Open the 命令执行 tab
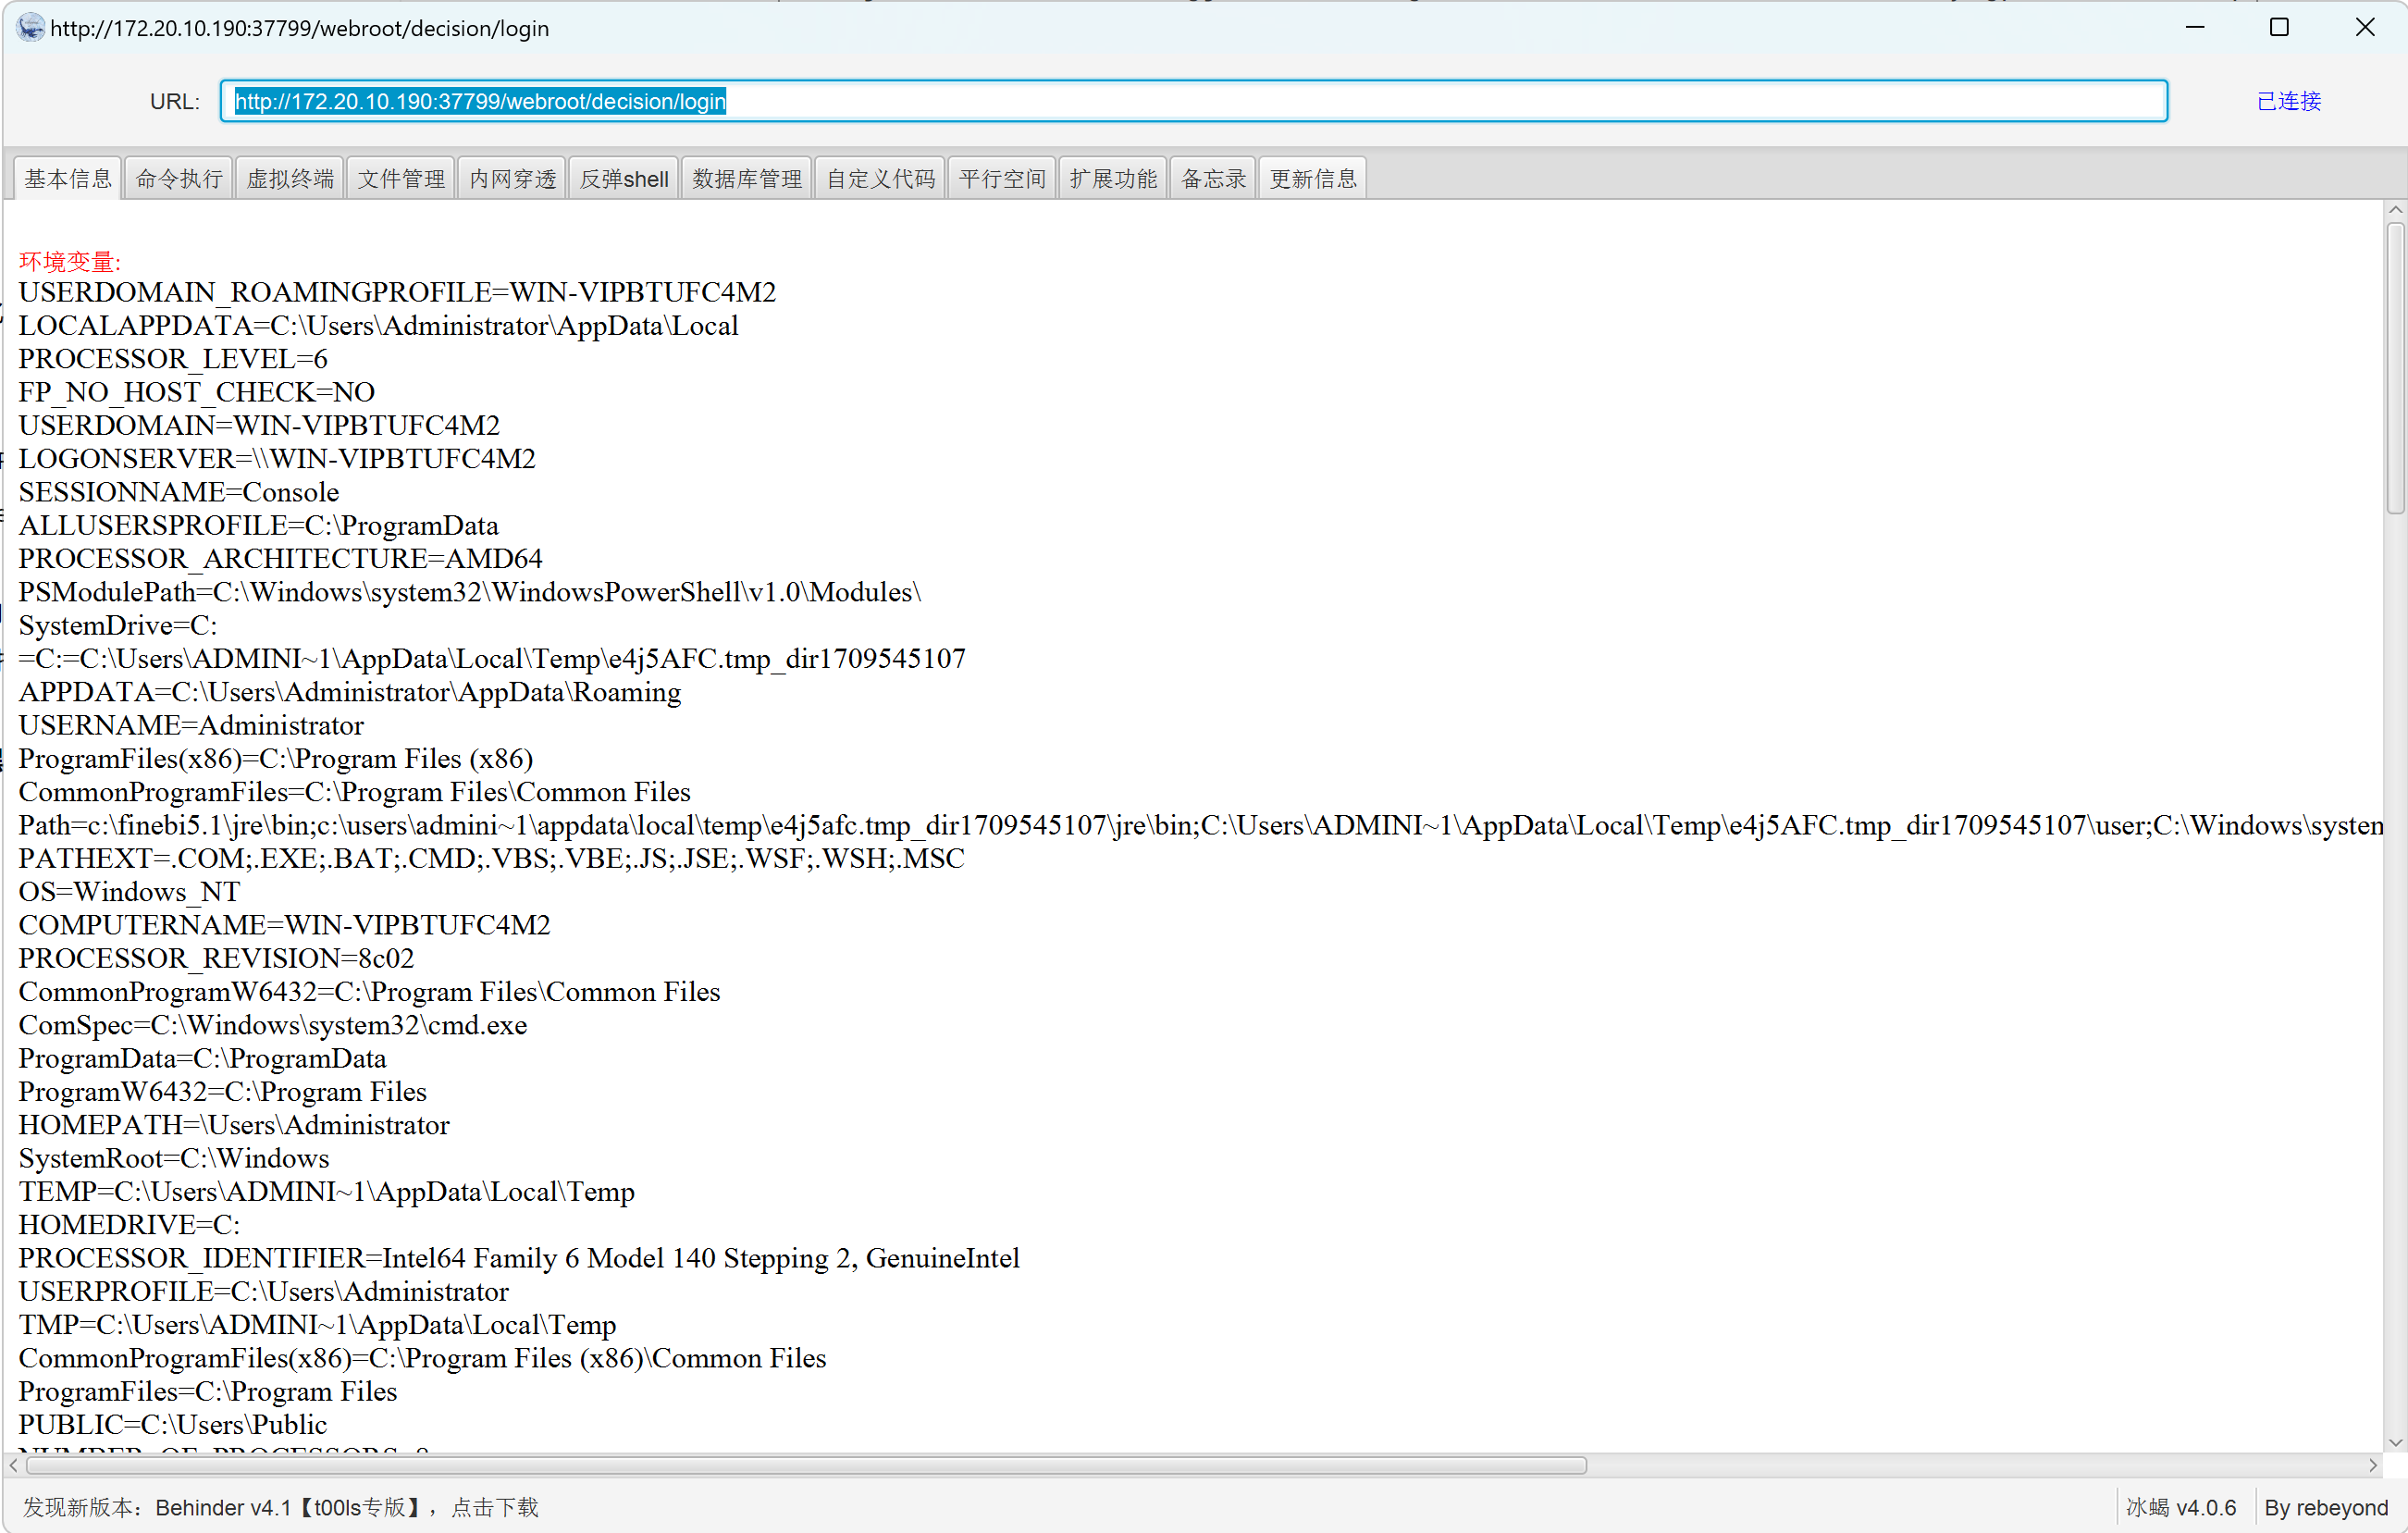Image resolution: width=2408 pixels, height=1533 pixels. tap(179, 179)
